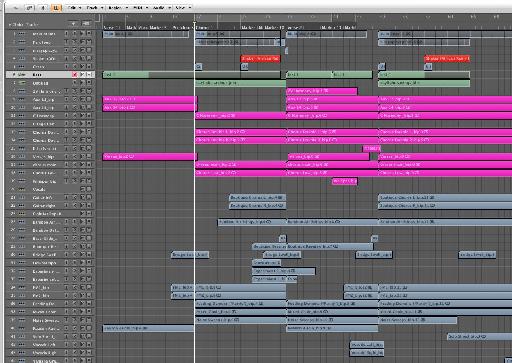Click the Guitar right track icon
This screenshot has height=363, width=512.
point(22,206)
